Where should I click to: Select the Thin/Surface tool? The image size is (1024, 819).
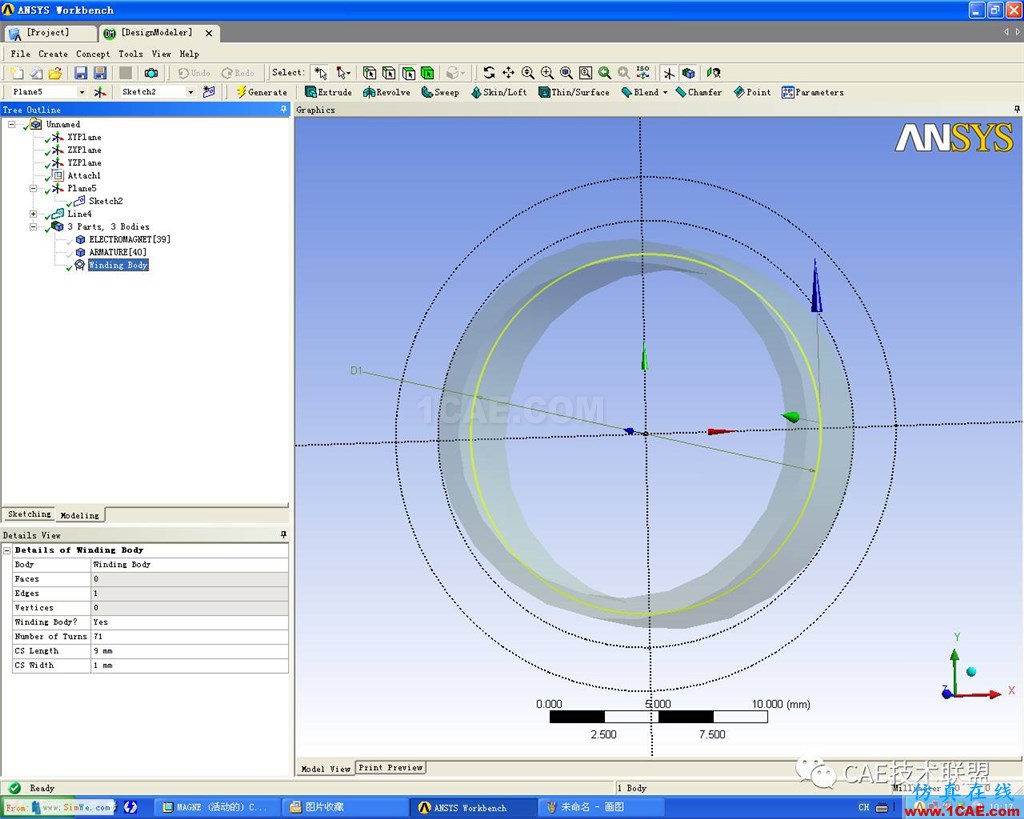pyautogui.click(x=574, y=92)
